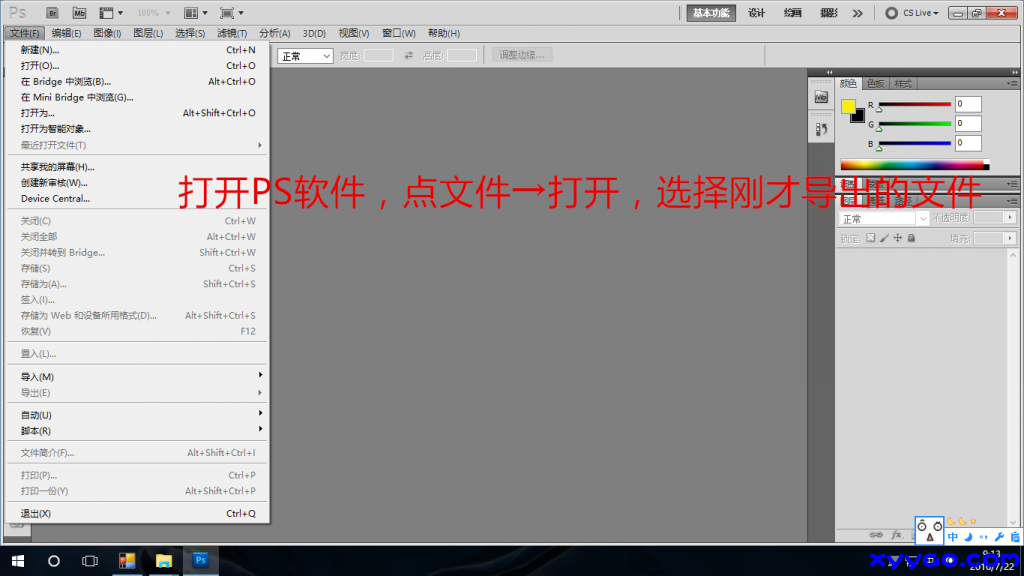Open the collapsed History panel icon
The image size is (1024, 576).
pyautogui.click(x=821, y=129)
